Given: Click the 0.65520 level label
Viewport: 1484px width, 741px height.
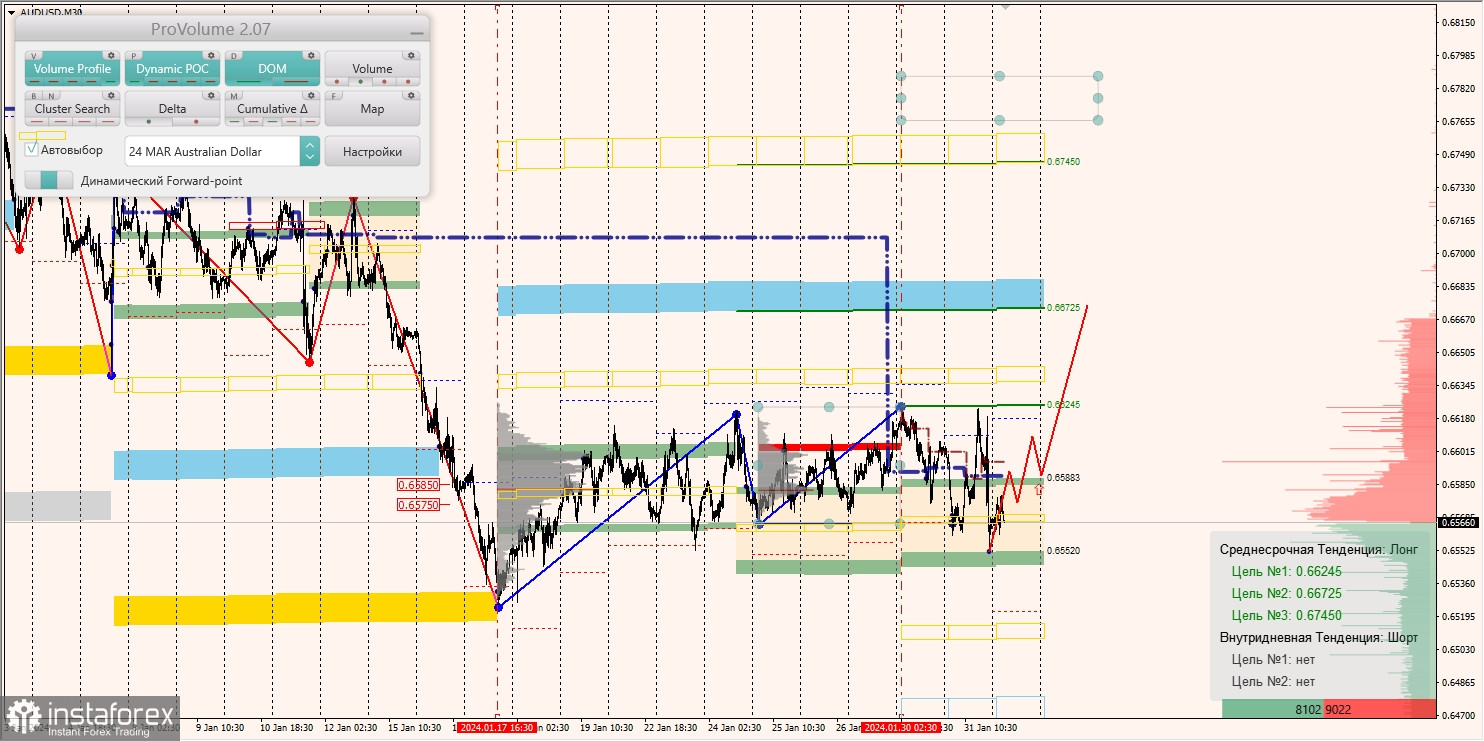Looking at the screenshot, I should click(x=1064, y=551).
